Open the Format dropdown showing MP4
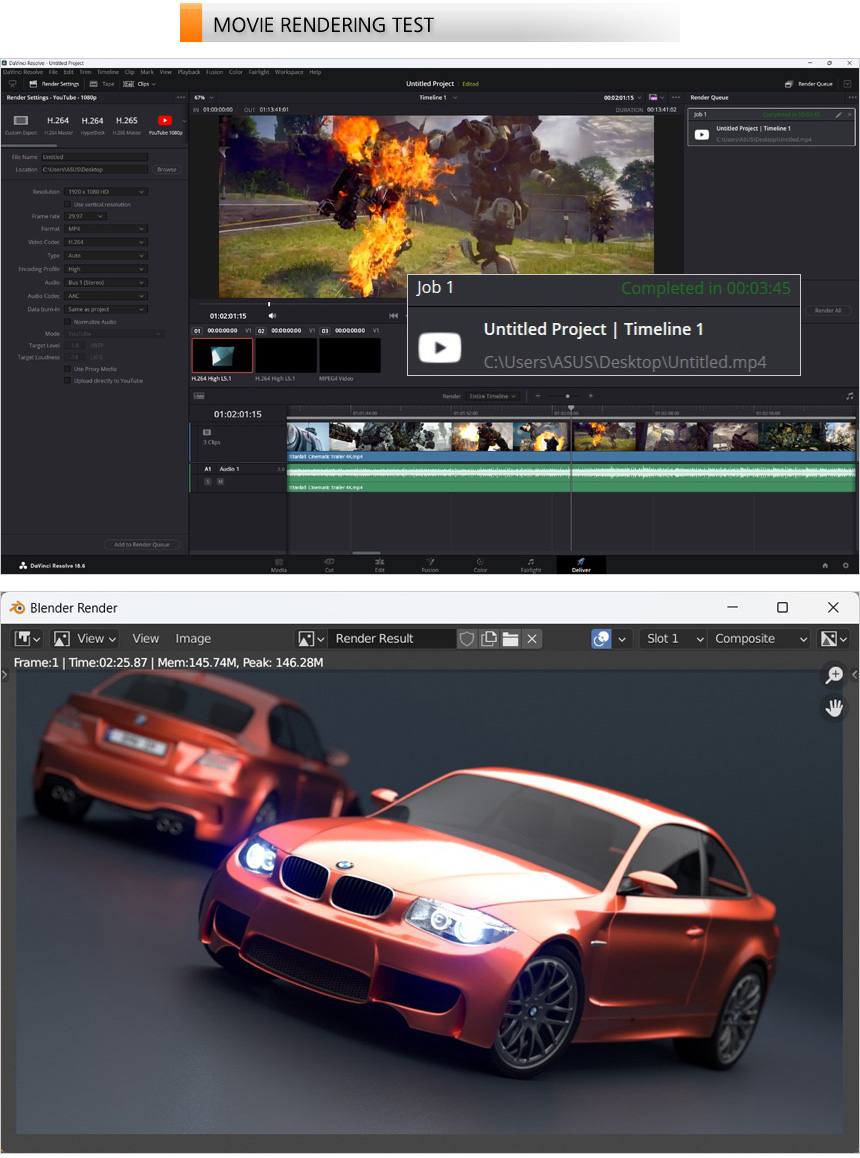Image resolution: width=860 pixels, height=1158 pixels. (106, 229)
